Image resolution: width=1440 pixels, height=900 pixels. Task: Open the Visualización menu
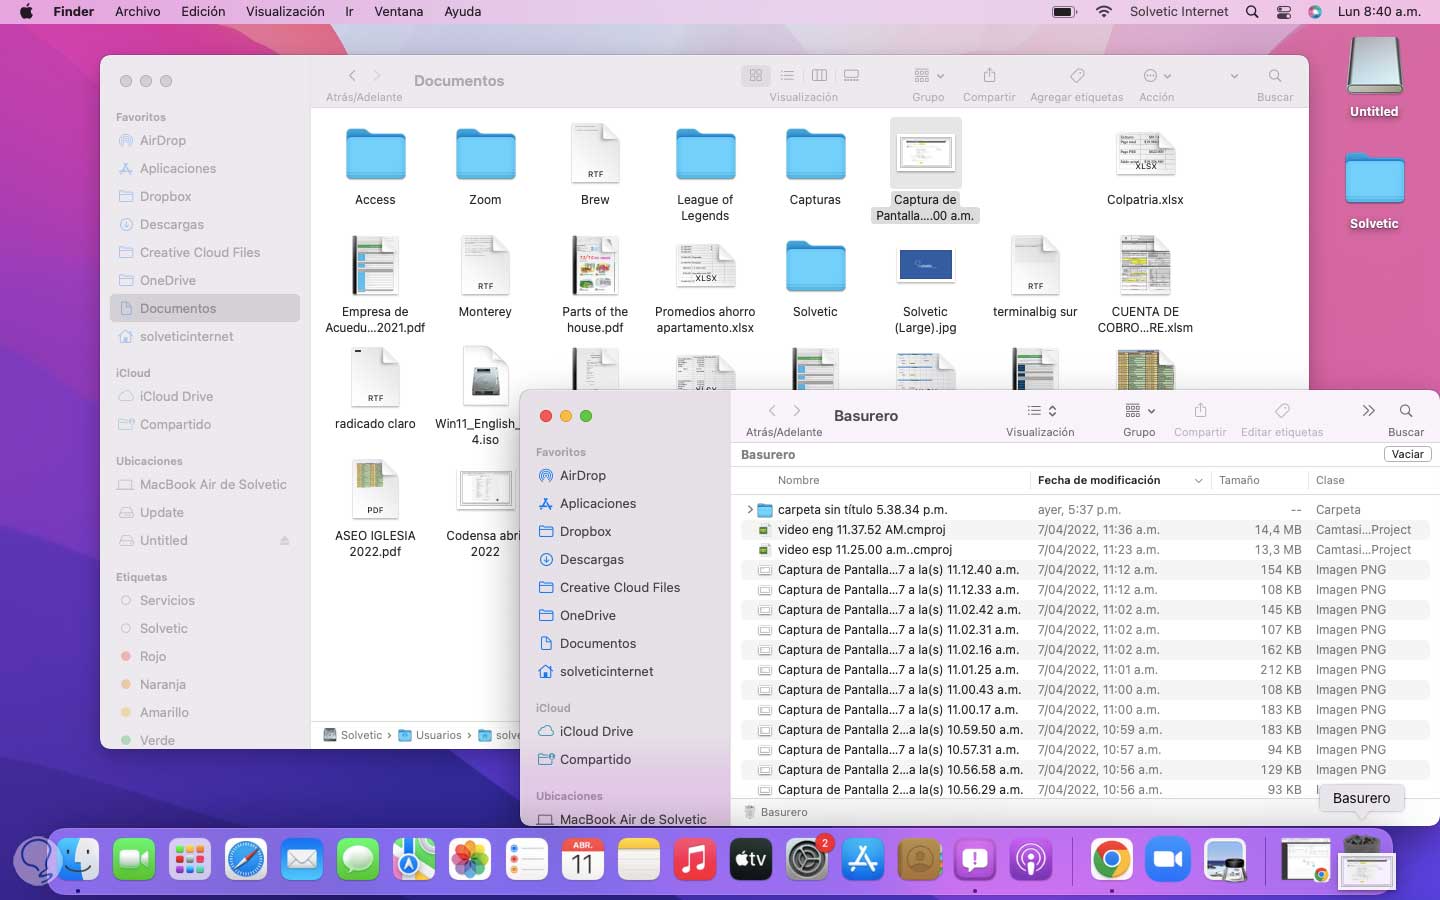pyautogui.click(x=285, y=12)
